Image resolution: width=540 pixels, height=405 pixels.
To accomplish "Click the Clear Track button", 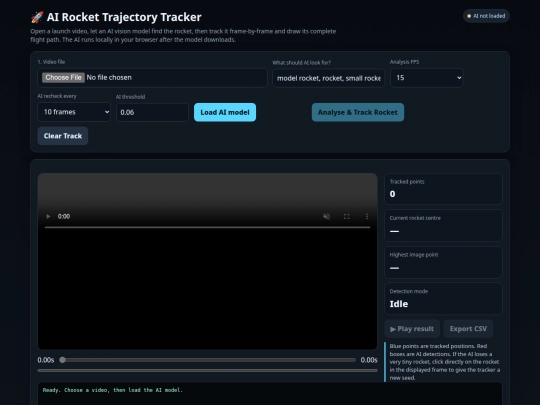I will (63, 136).
